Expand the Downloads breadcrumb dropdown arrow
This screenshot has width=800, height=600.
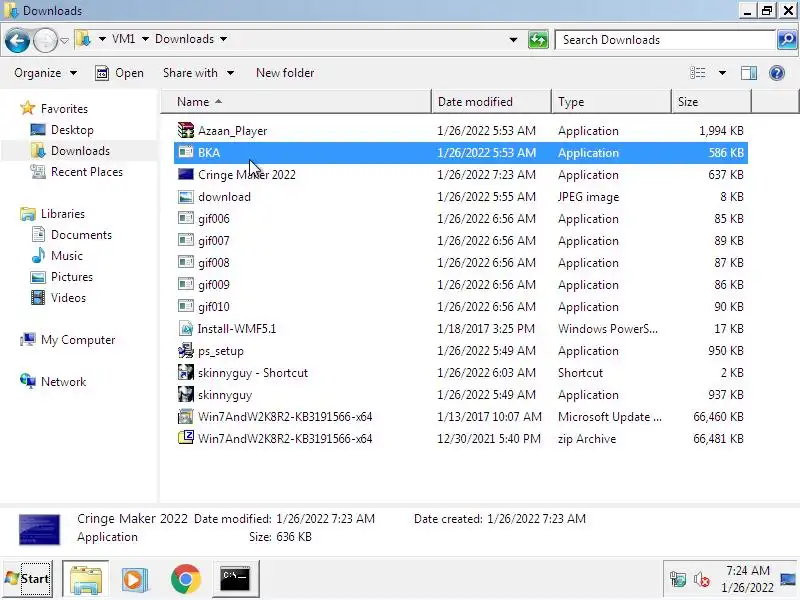(223, 39)
